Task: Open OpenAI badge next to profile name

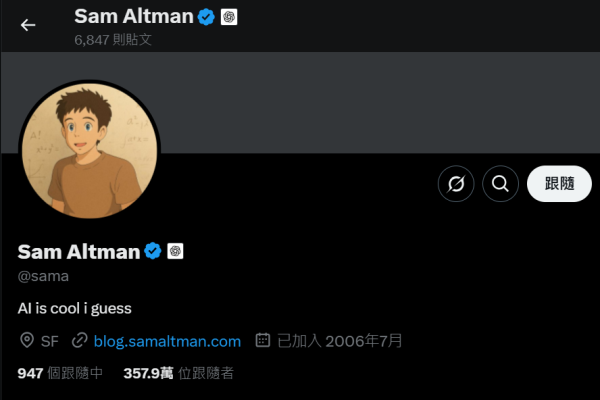Action: click(175, 251)
